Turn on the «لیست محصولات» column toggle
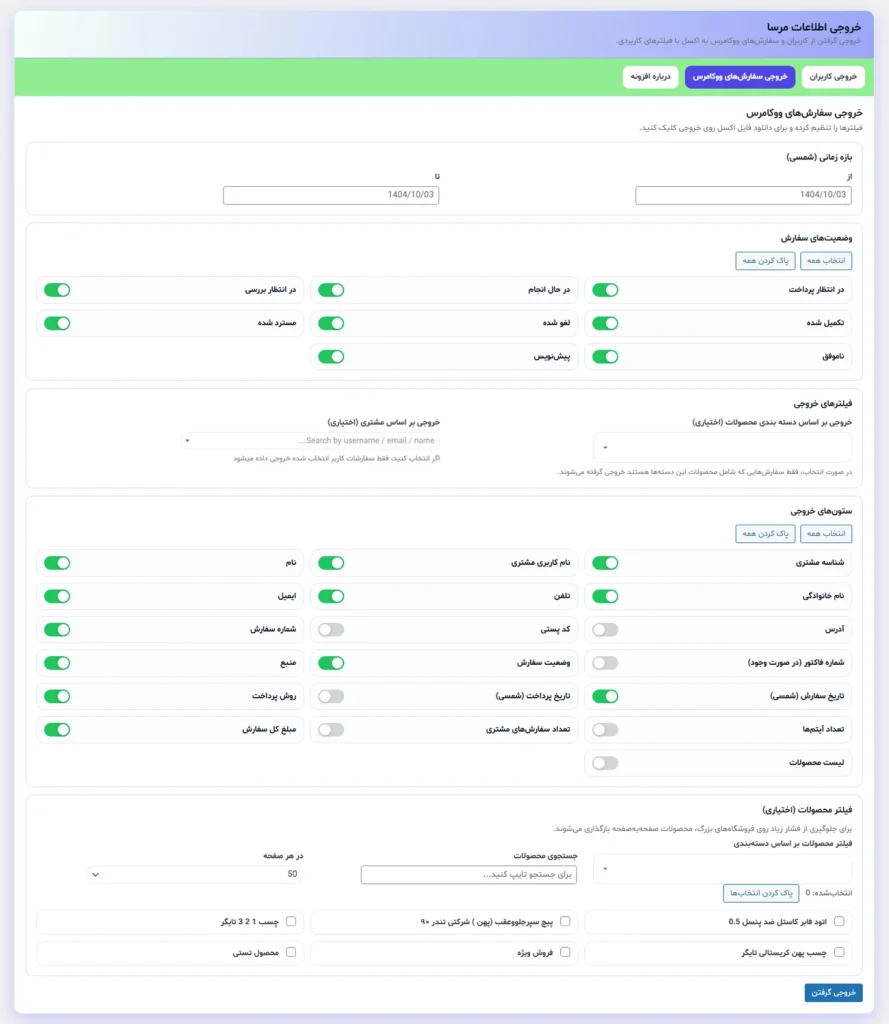The width and height of the screenshot is (889, 1024). (x=605, y=762)
